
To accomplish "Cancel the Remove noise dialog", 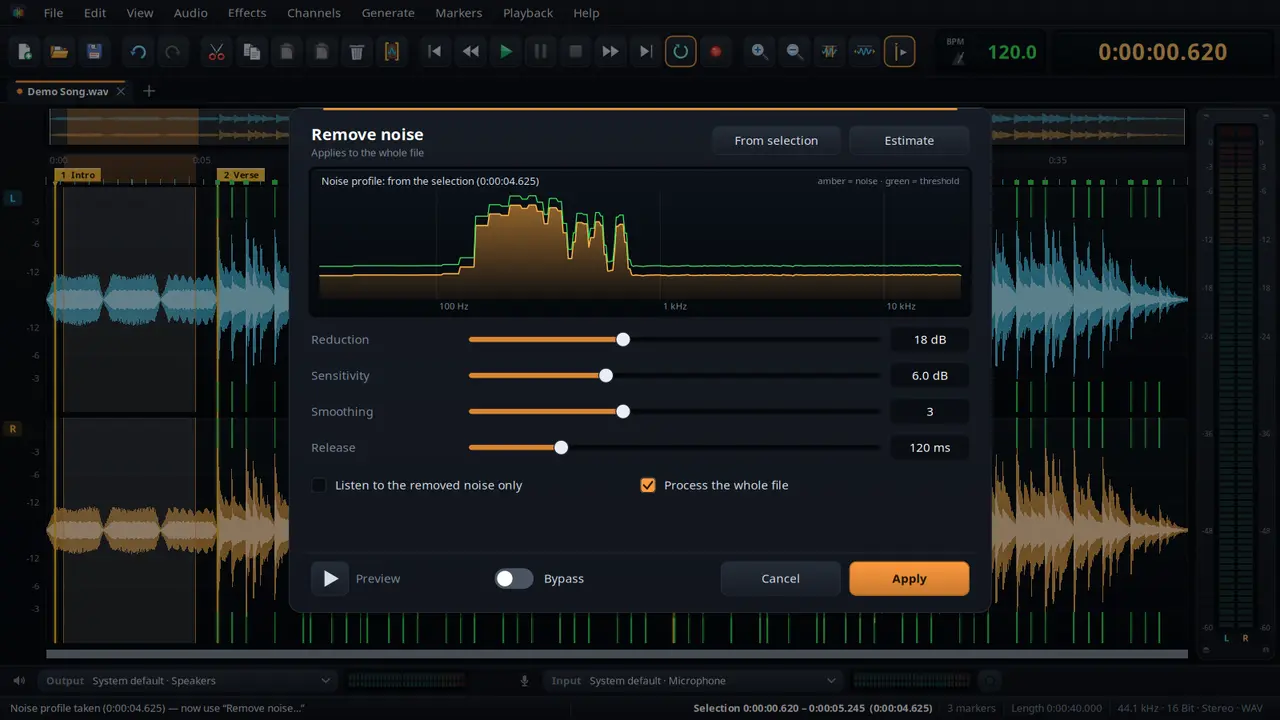I will (780, 579).
